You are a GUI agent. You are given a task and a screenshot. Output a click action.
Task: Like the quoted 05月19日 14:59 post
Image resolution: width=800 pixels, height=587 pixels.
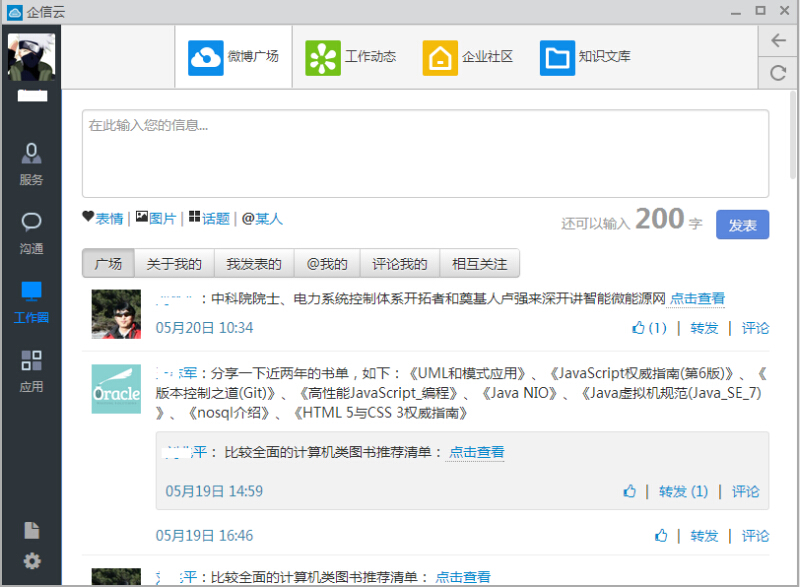630,491
